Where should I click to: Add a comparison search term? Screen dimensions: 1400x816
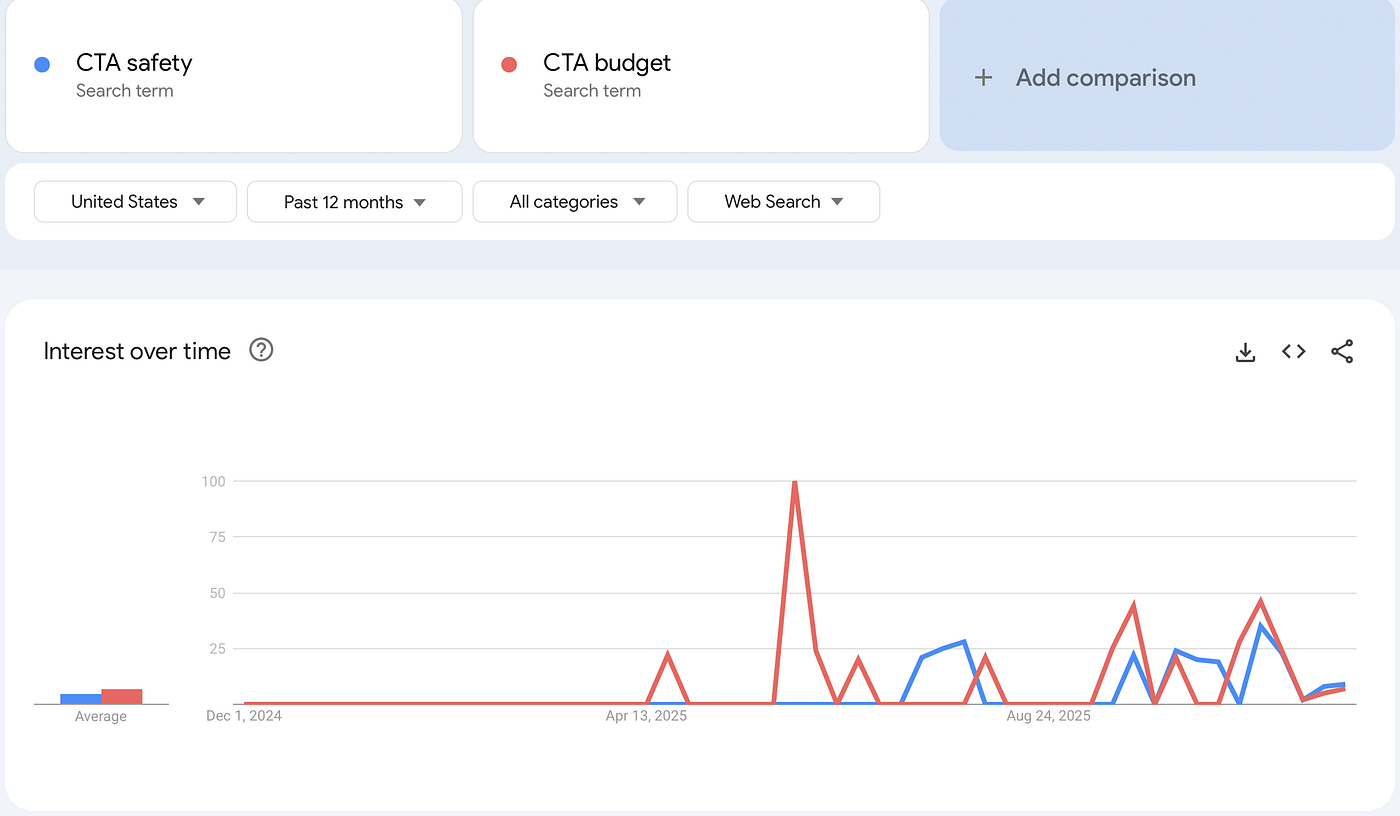pyautogui.click(x=1167, y=76)
